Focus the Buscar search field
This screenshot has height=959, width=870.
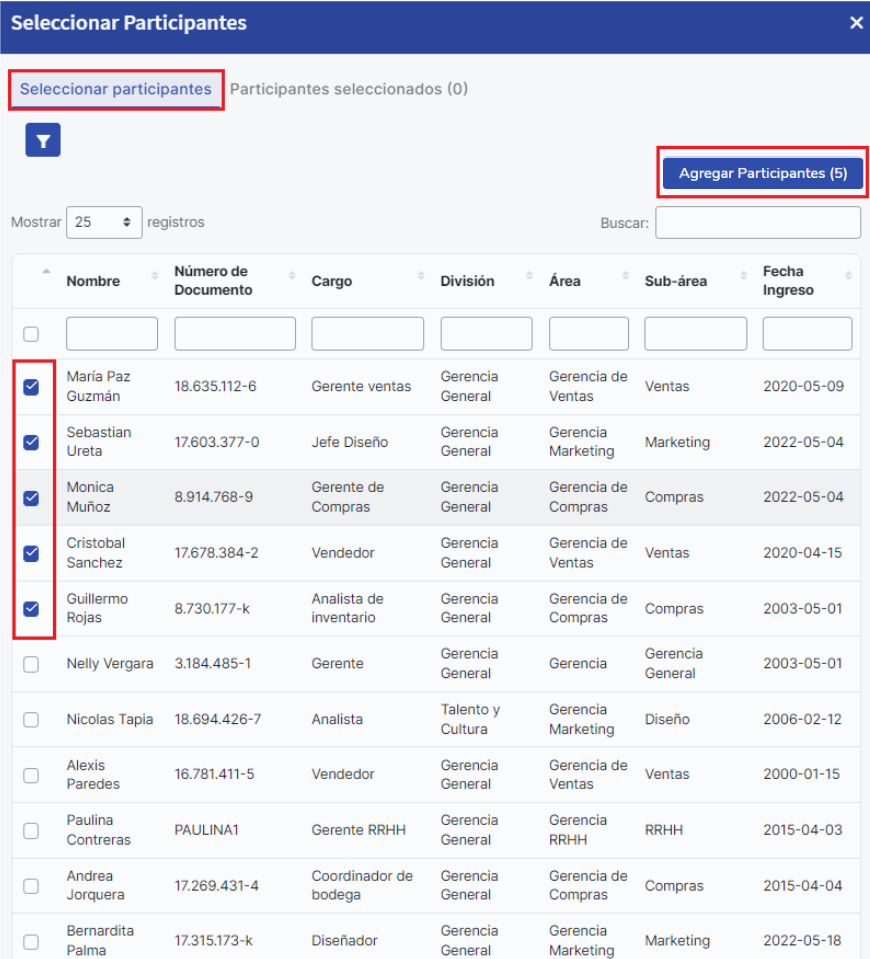tap(757, 223)
